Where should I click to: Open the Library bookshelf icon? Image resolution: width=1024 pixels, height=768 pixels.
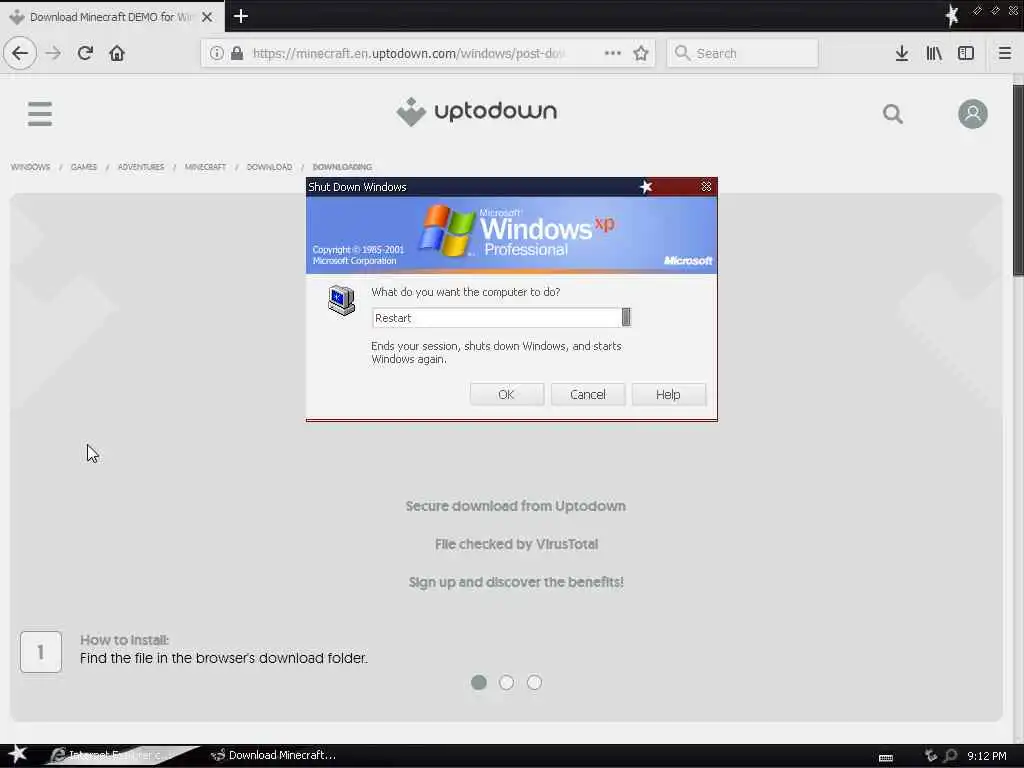coord(934,53)
